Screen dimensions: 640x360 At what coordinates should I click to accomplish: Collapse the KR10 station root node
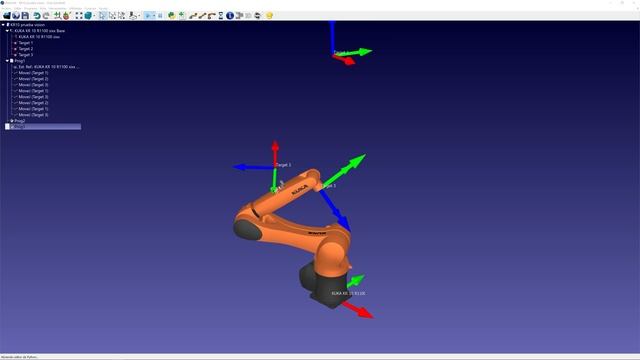3,25
